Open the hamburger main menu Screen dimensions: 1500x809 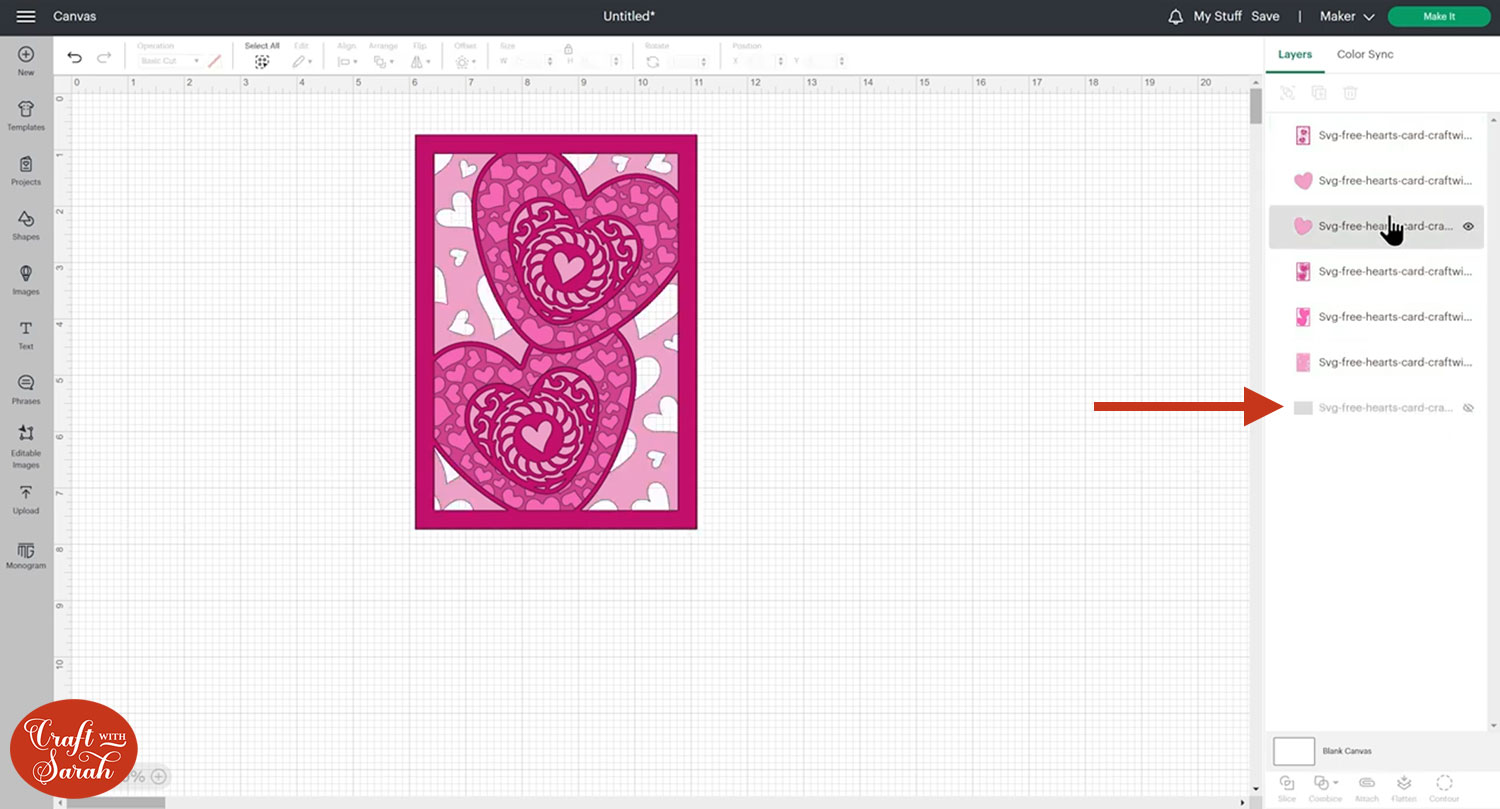click(26, 17)
